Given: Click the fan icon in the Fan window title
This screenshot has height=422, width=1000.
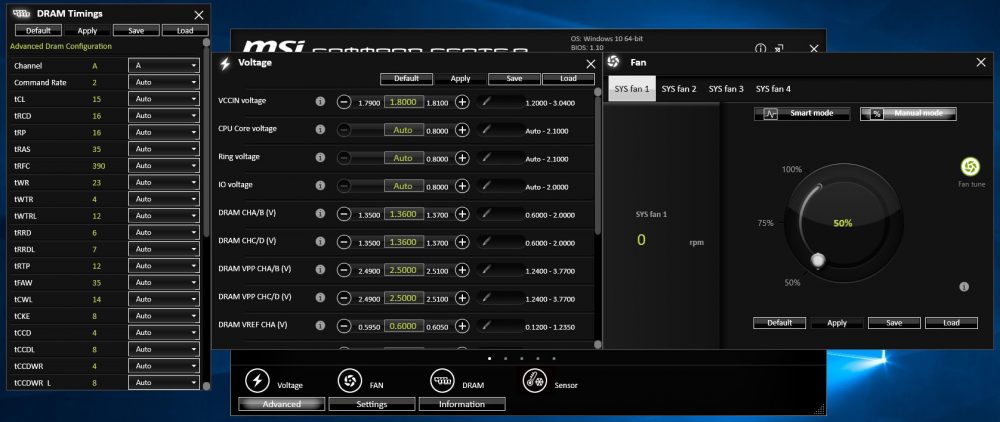Looking at the screenshot, I should coord(614,62).
